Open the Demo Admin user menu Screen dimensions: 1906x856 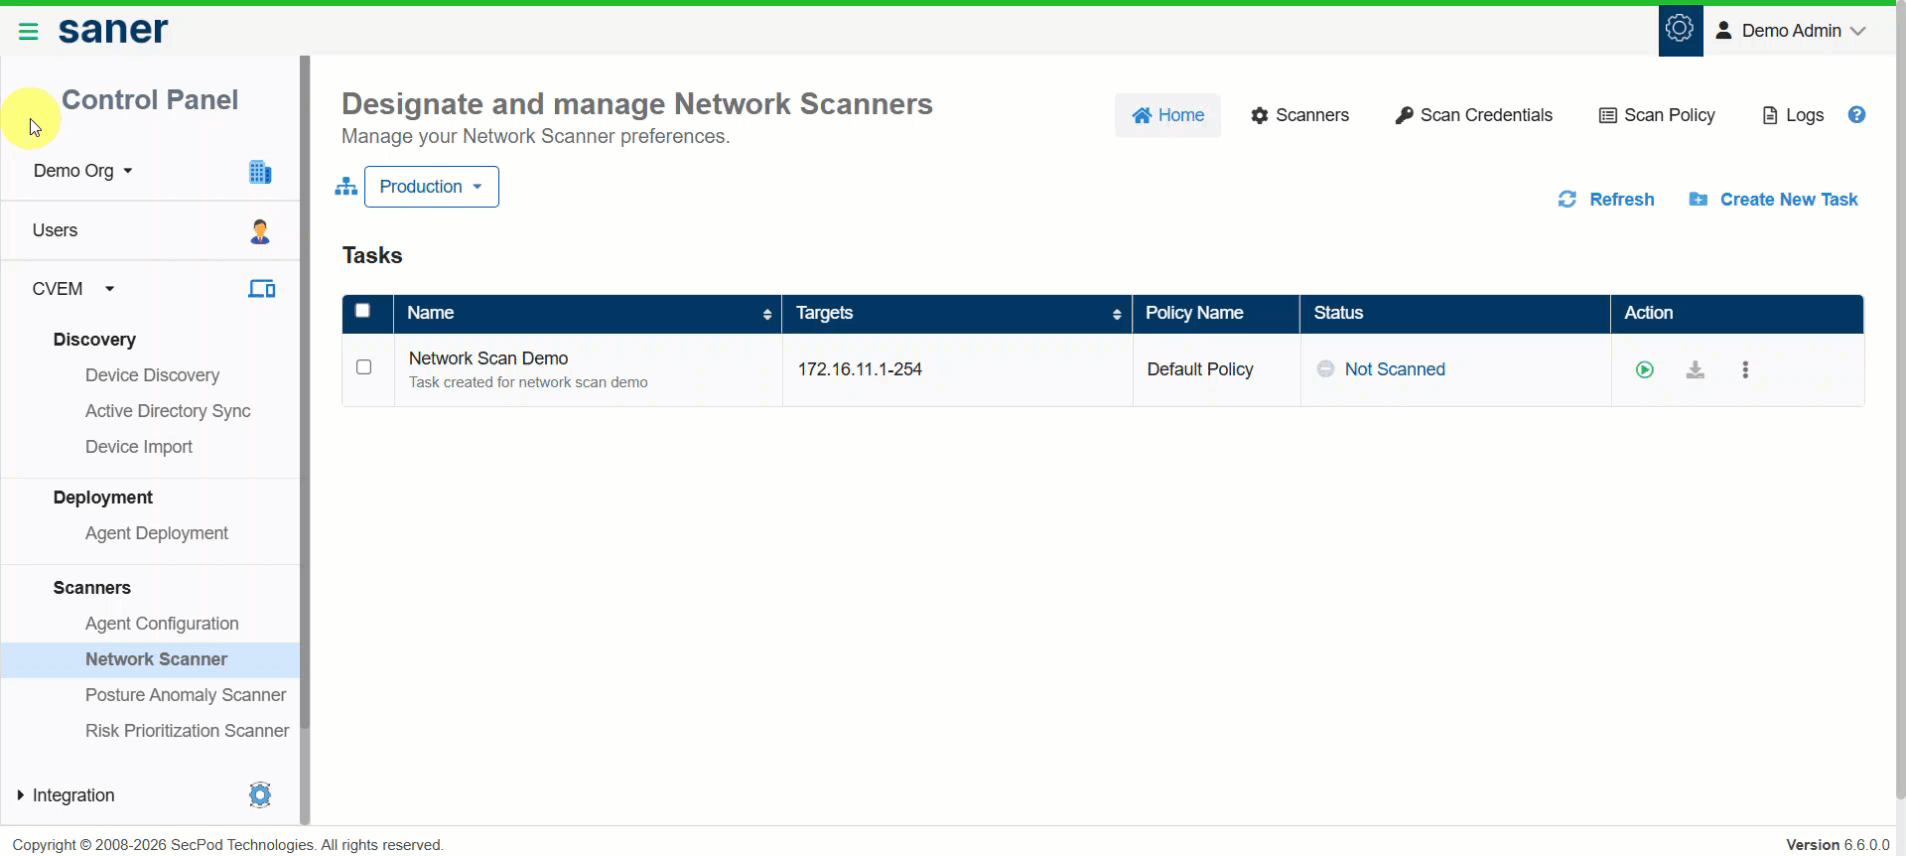(x=1791, y=31)
